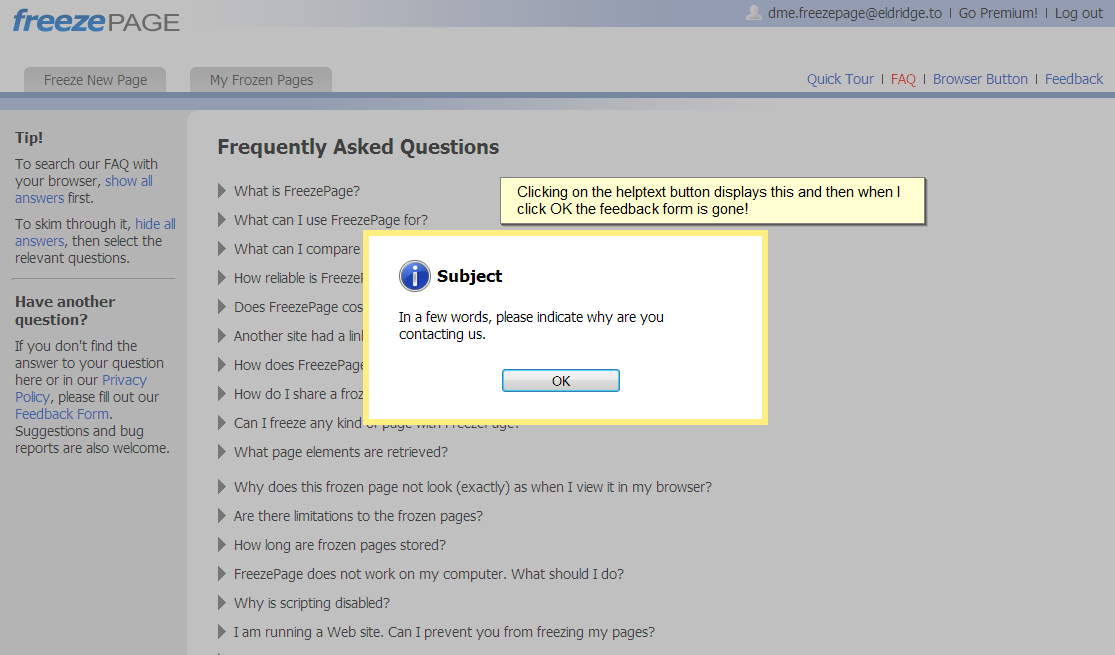Image resolution: width=1115 pixels, height=655 pixels.
Task: Expand What page elements are retrieved arrow
Action: pyautogui.click(x=222, y=452)
